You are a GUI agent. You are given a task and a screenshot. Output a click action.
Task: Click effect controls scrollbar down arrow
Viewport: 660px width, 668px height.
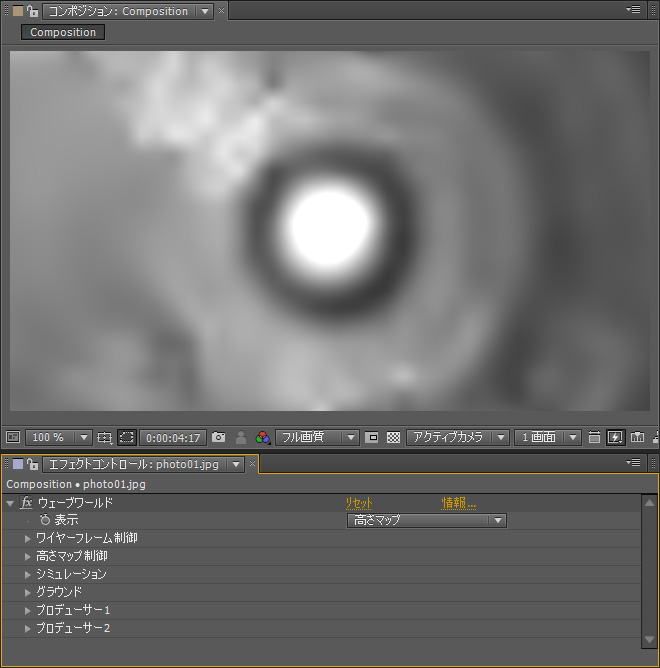[x=649, y=639]
